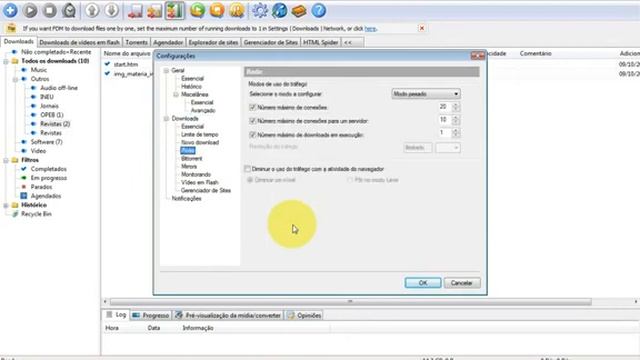This screenshot has width=640, height=360.
Task: Switch to the Downloads tab
Action: point(19,42)
